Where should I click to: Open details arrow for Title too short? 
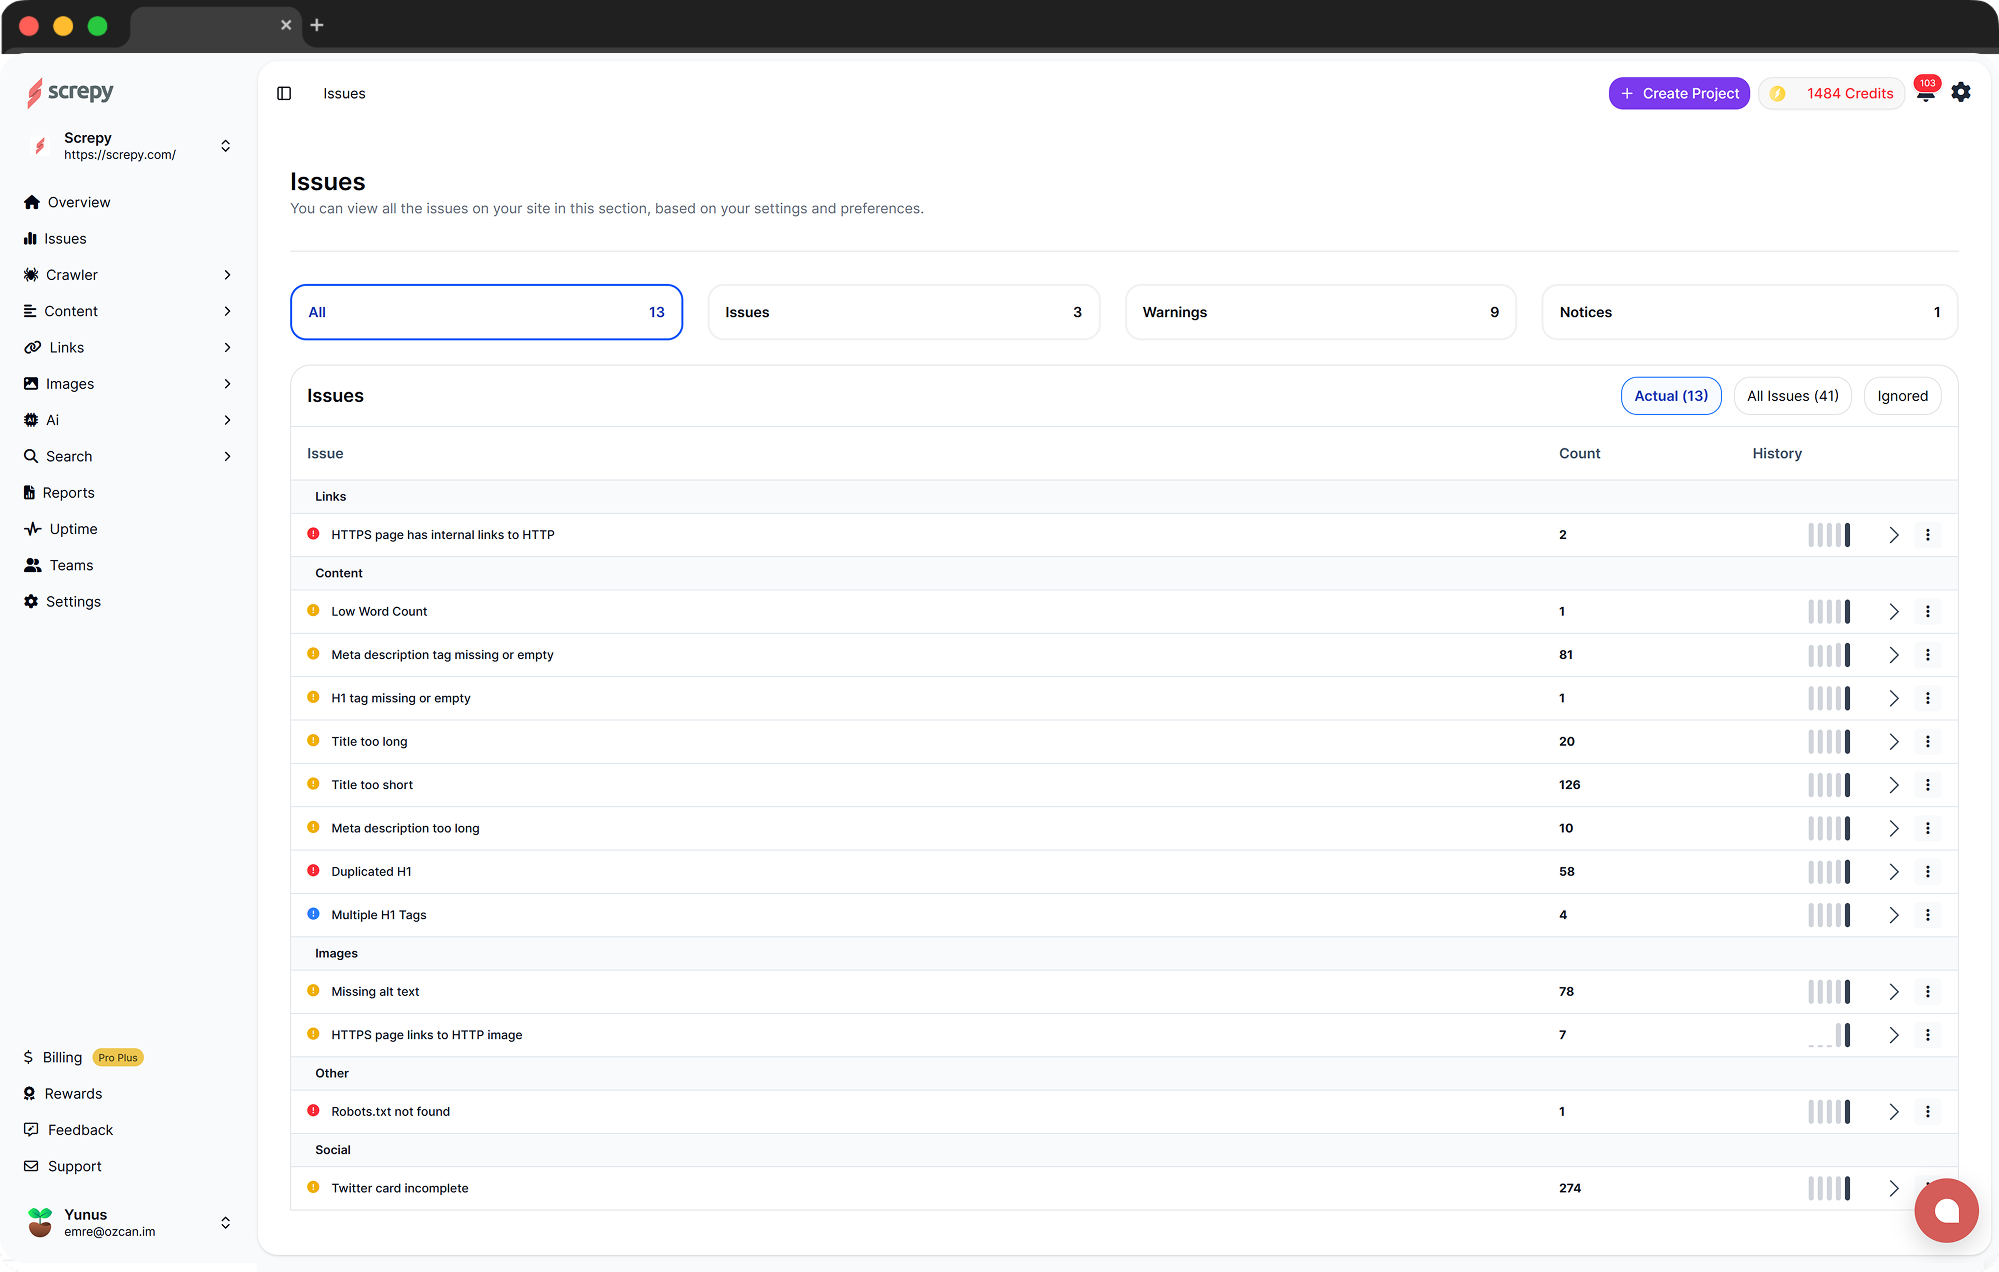pos(1893,785)
